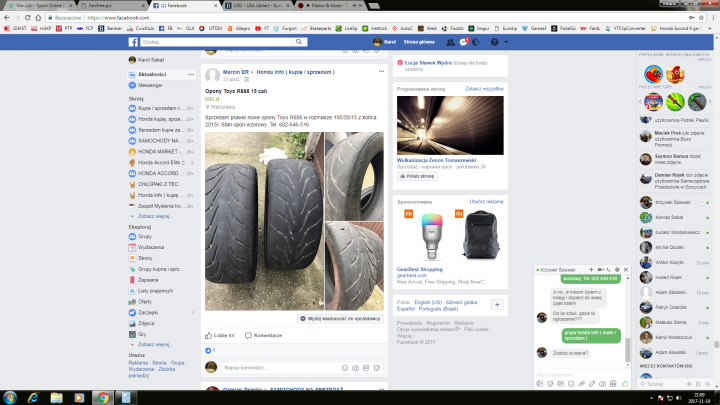Click Zobacz wszystkie for suggested pages
Viewport: 720px width, 405px height.
coord(486,89)
